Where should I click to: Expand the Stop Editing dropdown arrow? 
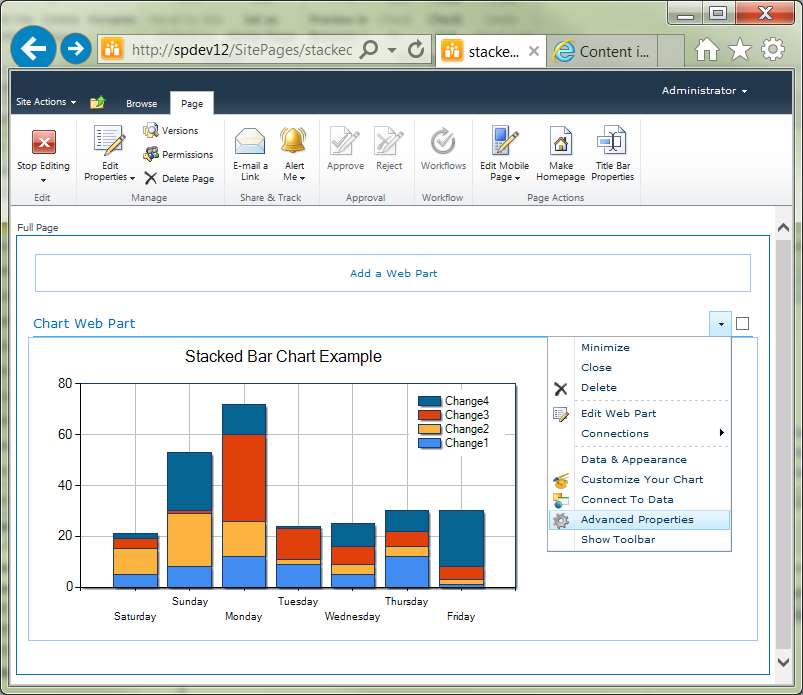tap(44, 180)
